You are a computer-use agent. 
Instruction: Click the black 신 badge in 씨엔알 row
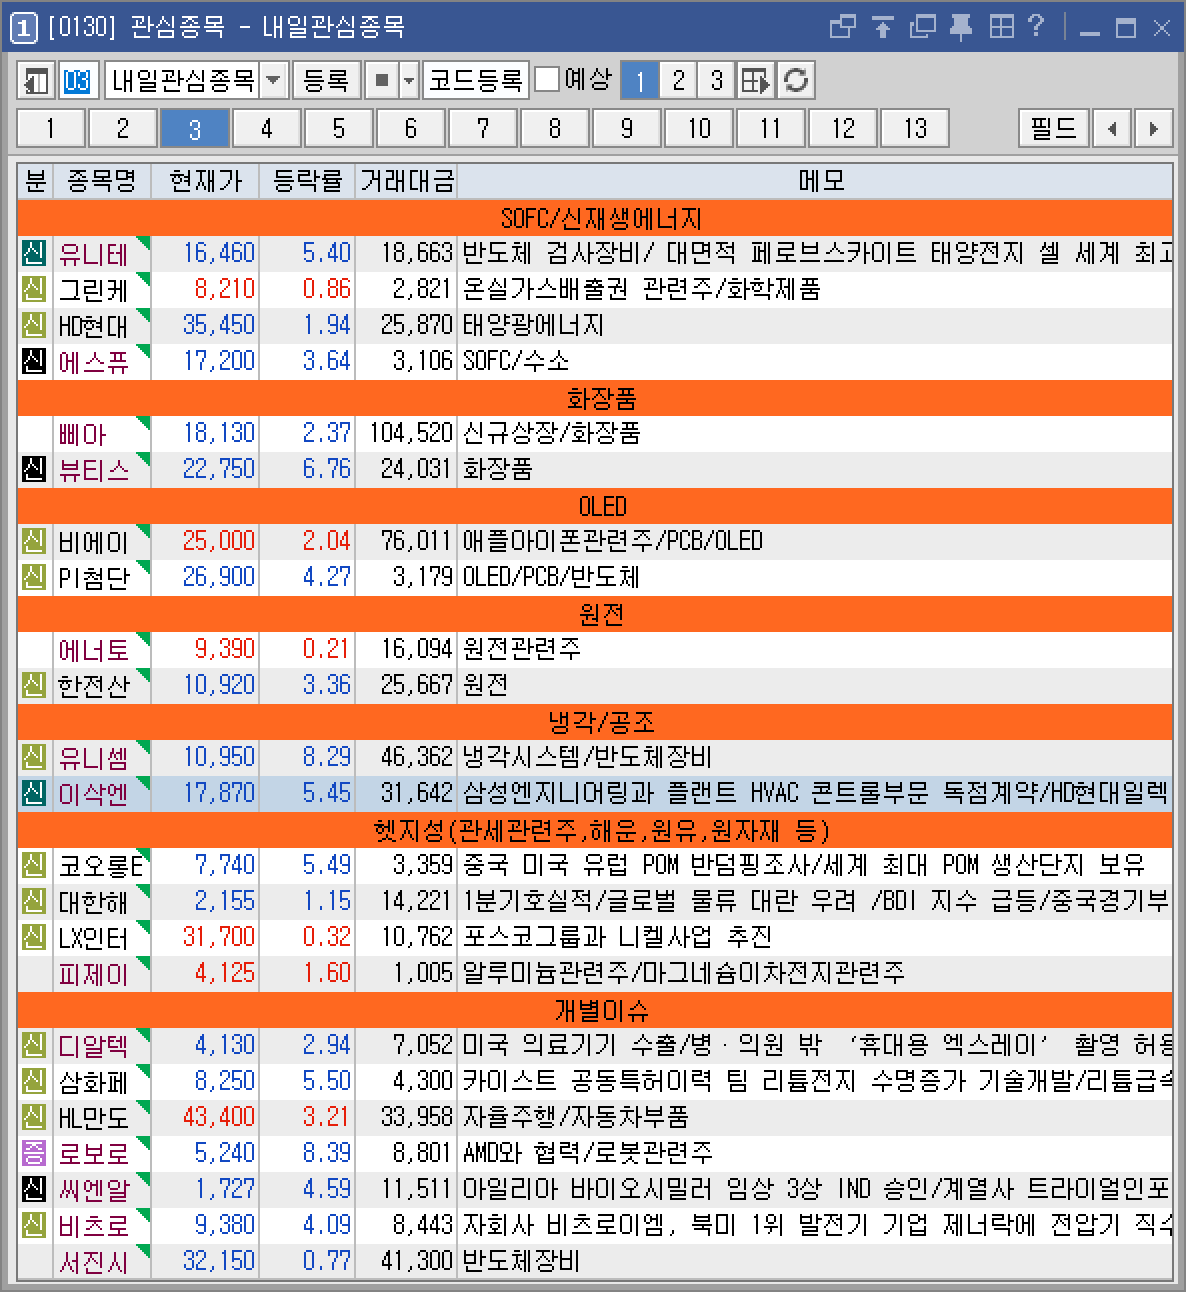(34, 1189)
